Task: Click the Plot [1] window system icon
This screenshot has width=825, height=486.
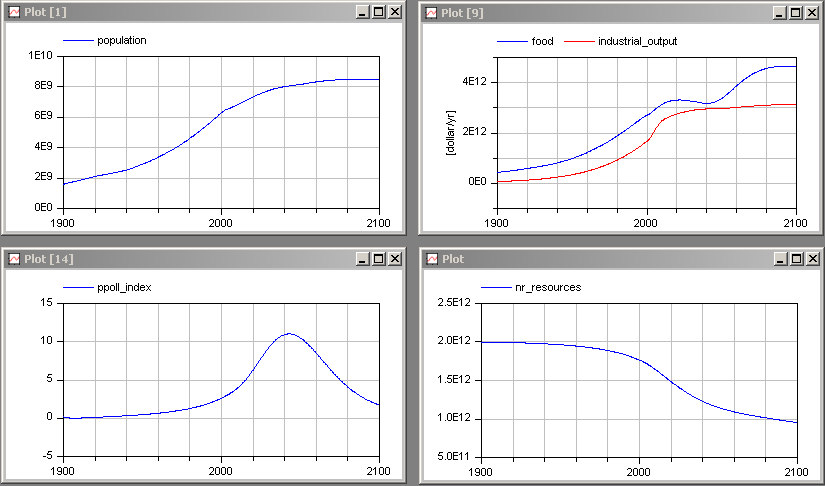Action: pos(15,12)
